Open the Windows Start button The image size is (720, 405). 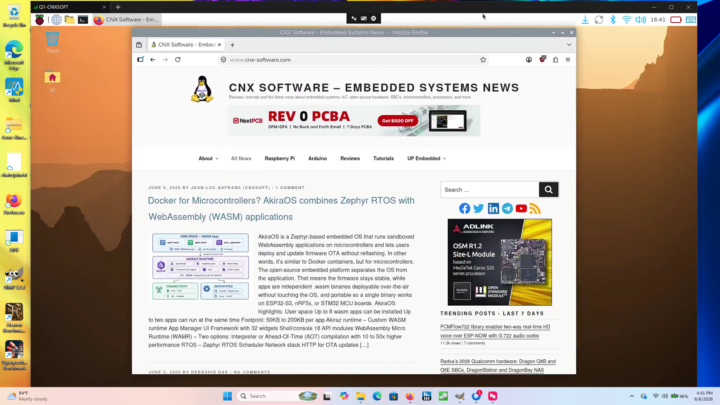point(227,396)
